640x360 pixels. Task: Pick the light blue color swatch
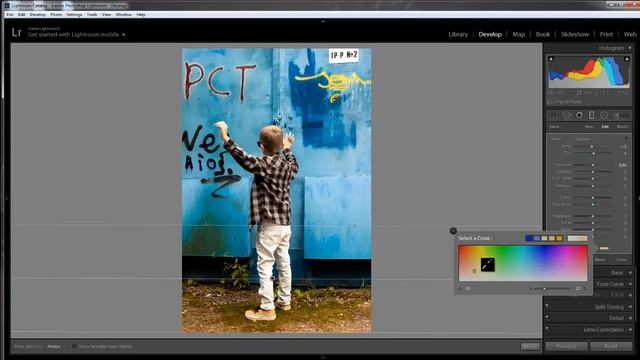pyautogui.click(x=537, y=238)
